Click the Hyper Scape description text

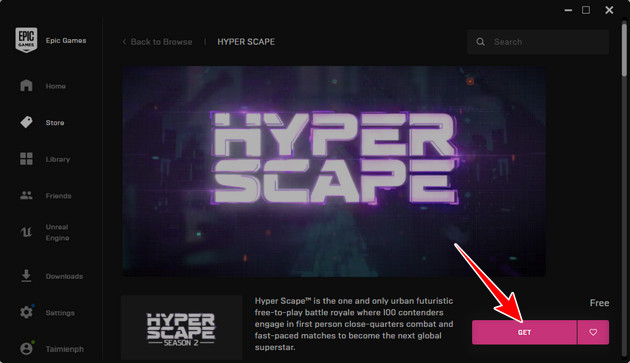354,324
